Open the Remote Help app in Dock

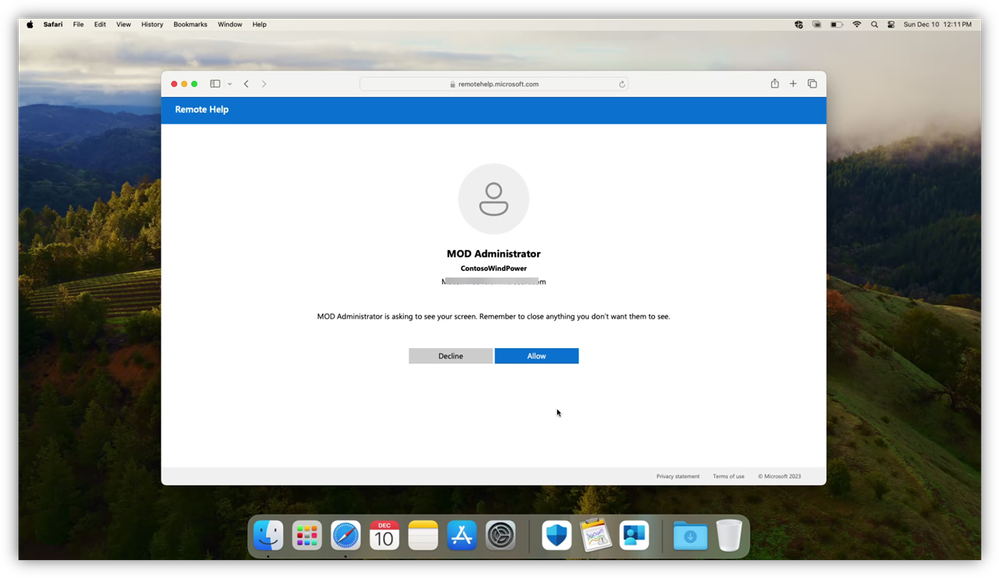(x=634, y=535)
